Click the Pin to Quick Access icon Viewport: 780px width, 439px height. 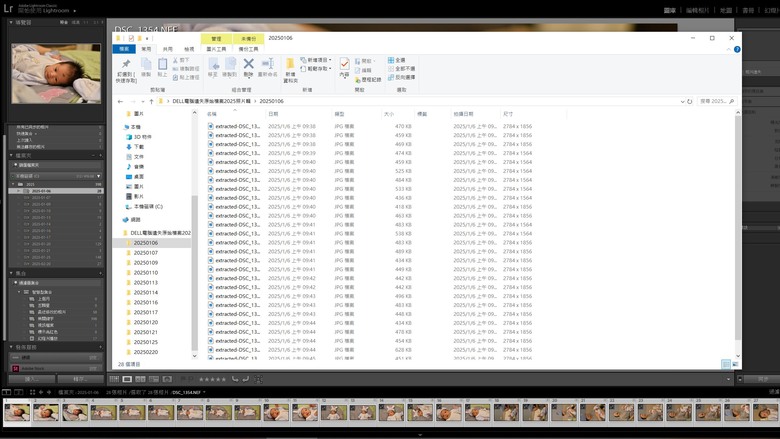(x=126, y=70)
